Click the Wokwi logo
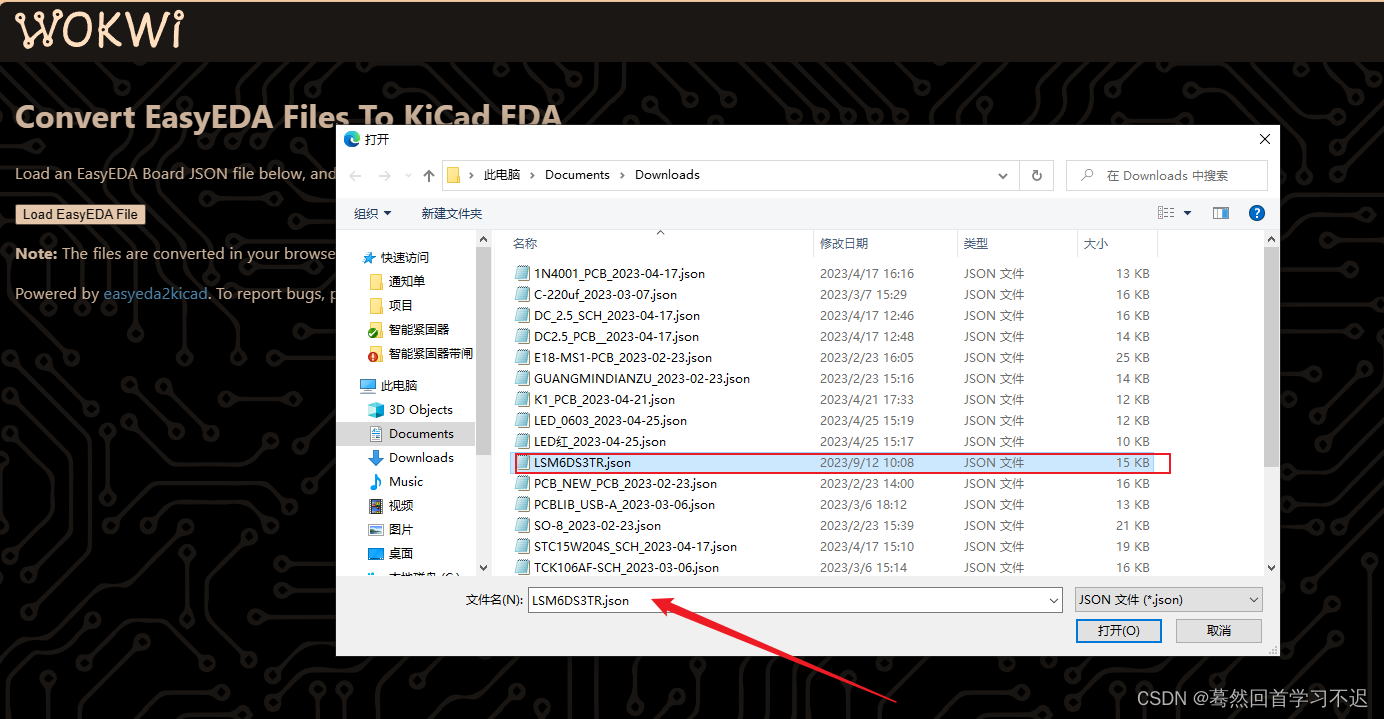This screenshot has width=1384, height=719. [99, 30]
